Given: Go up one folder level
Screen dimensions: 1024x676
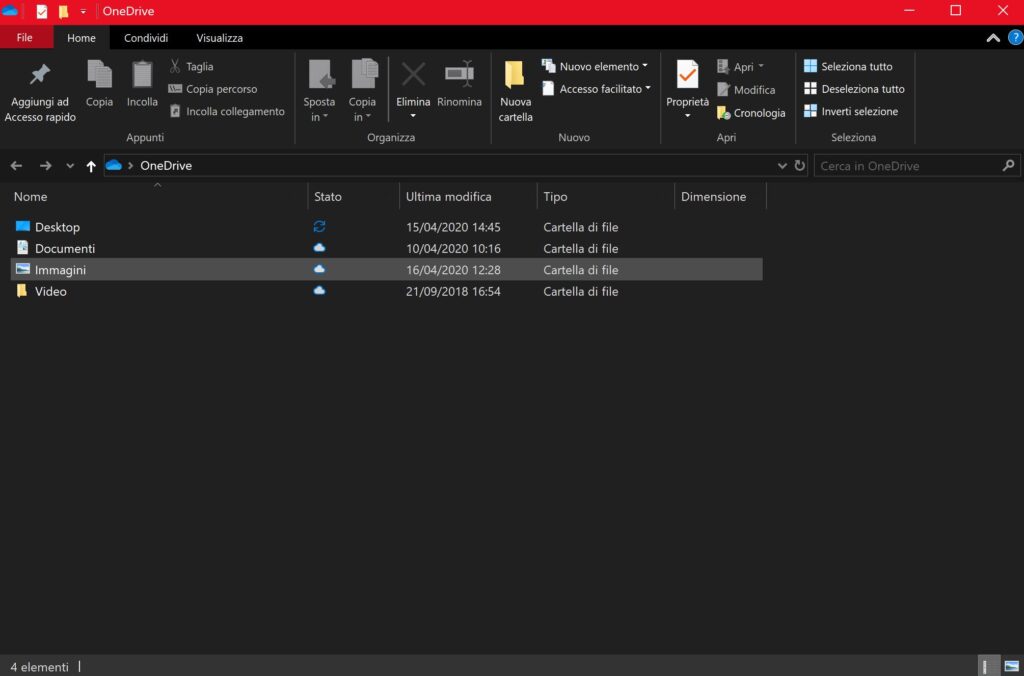Looking at the screenshot, I should click(x=91, y=166).
